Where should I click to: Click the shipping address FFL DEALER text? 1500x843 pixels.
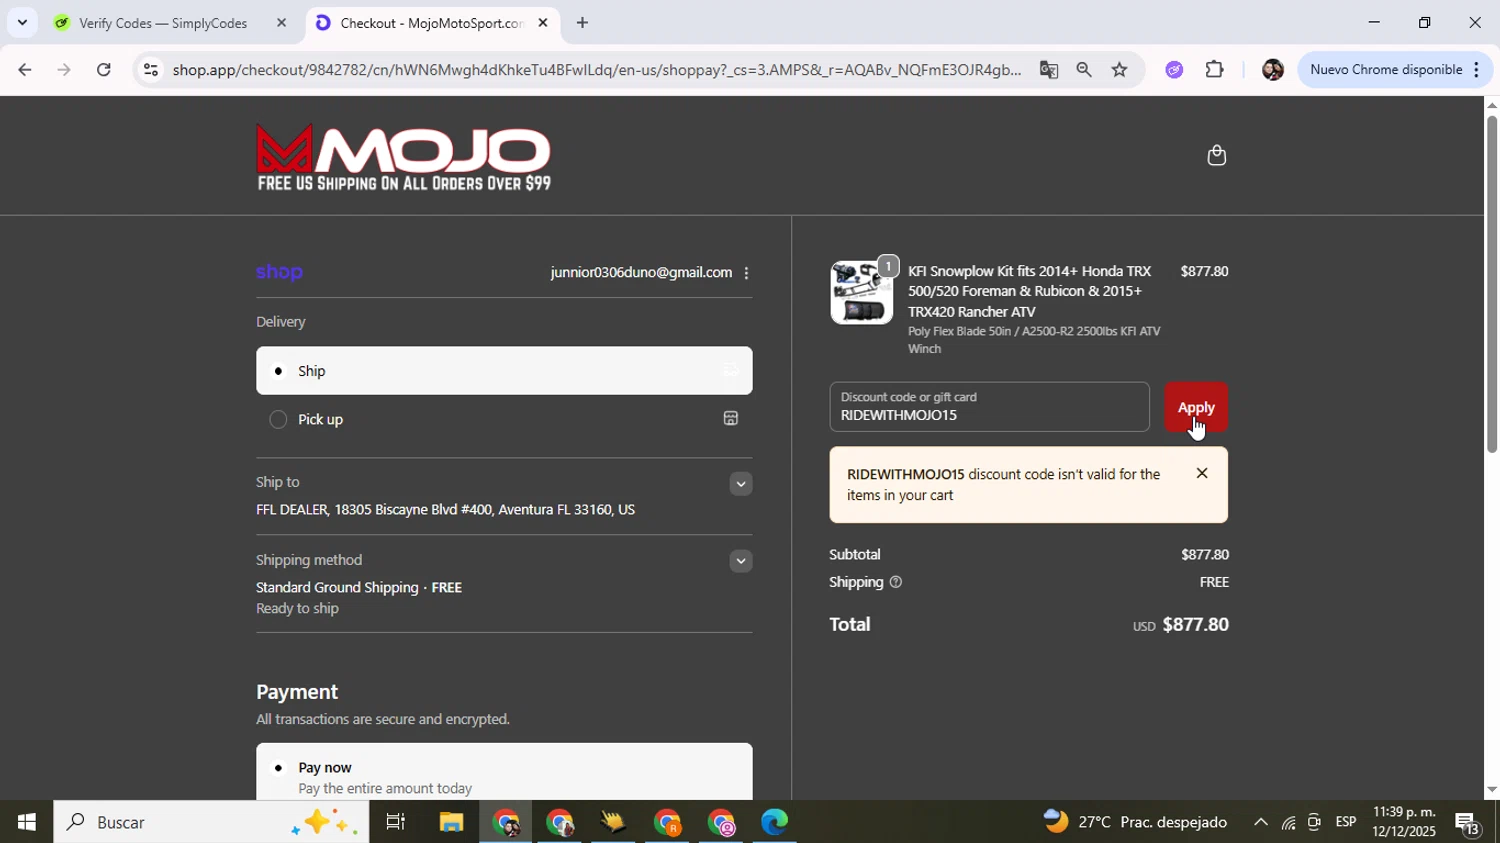pyautogui.click(x=445, y=510)
